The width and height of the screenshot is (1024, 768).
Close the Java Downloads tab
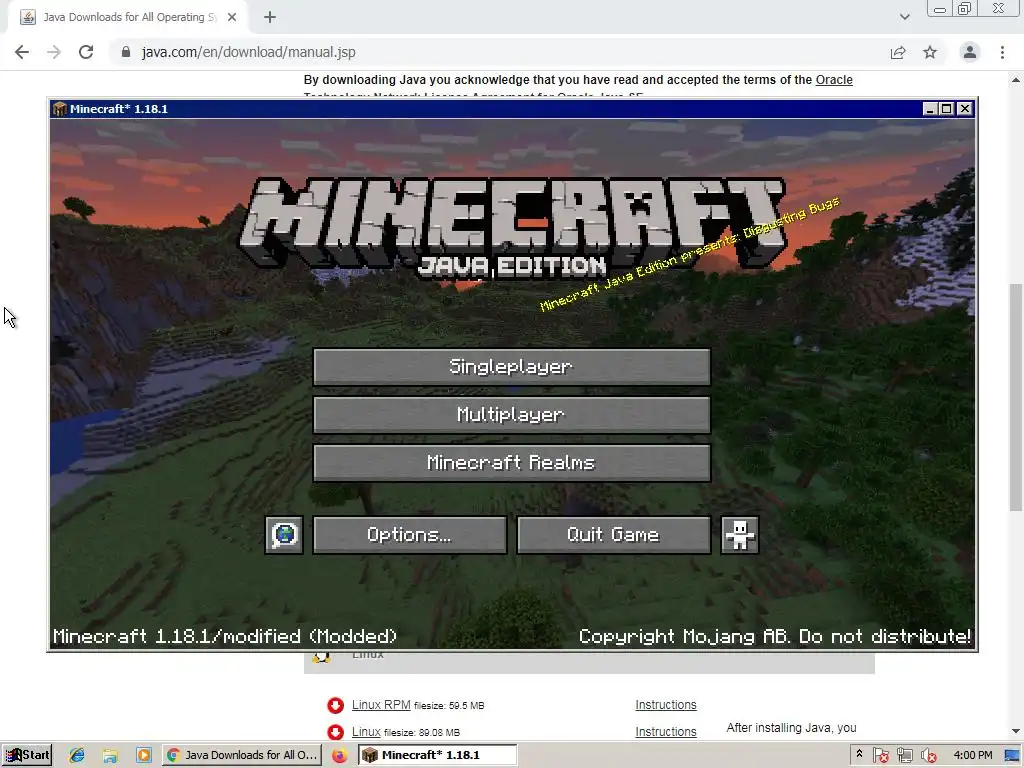tap(232, 18)
